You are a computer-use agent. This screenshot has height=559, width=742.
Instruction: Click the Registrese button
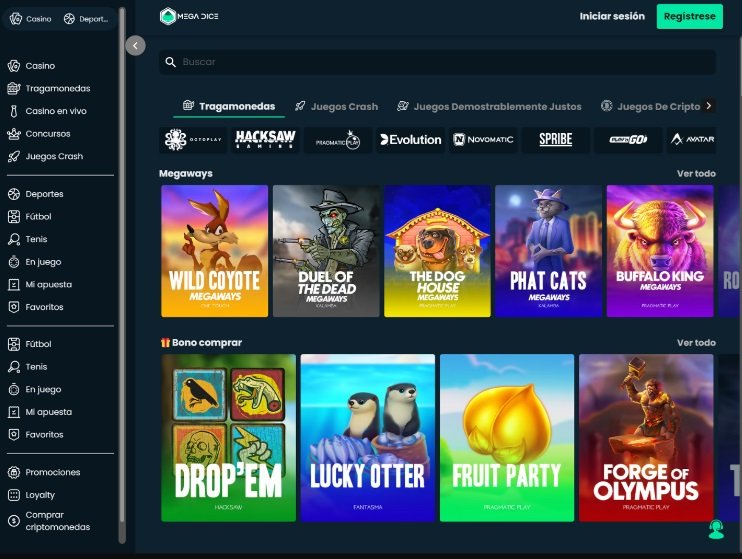tap(689, 16)
